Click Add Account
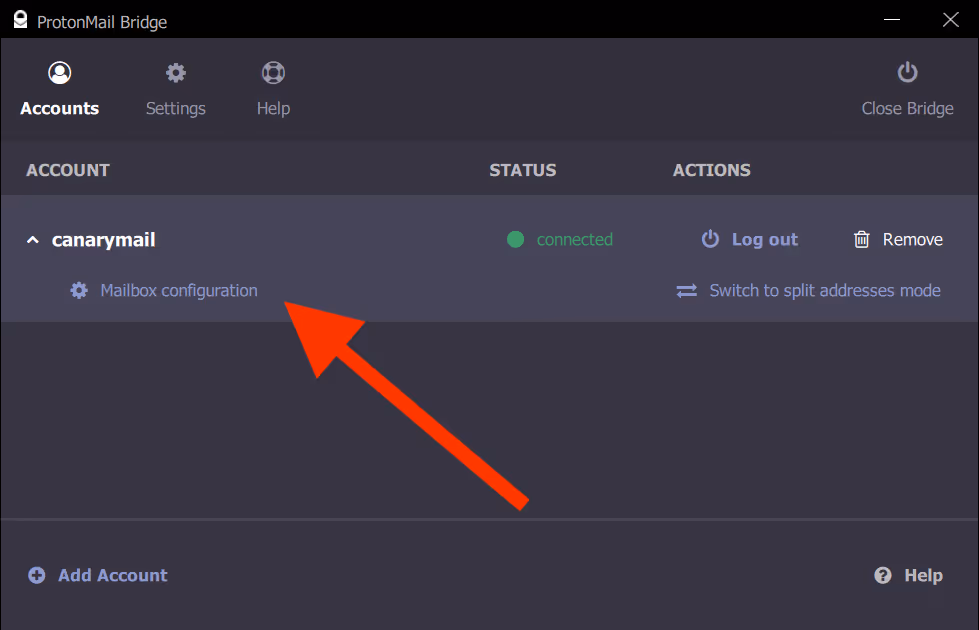Viewport: 979px width, 630px height. pyautogui.click(x=97, y=575)
